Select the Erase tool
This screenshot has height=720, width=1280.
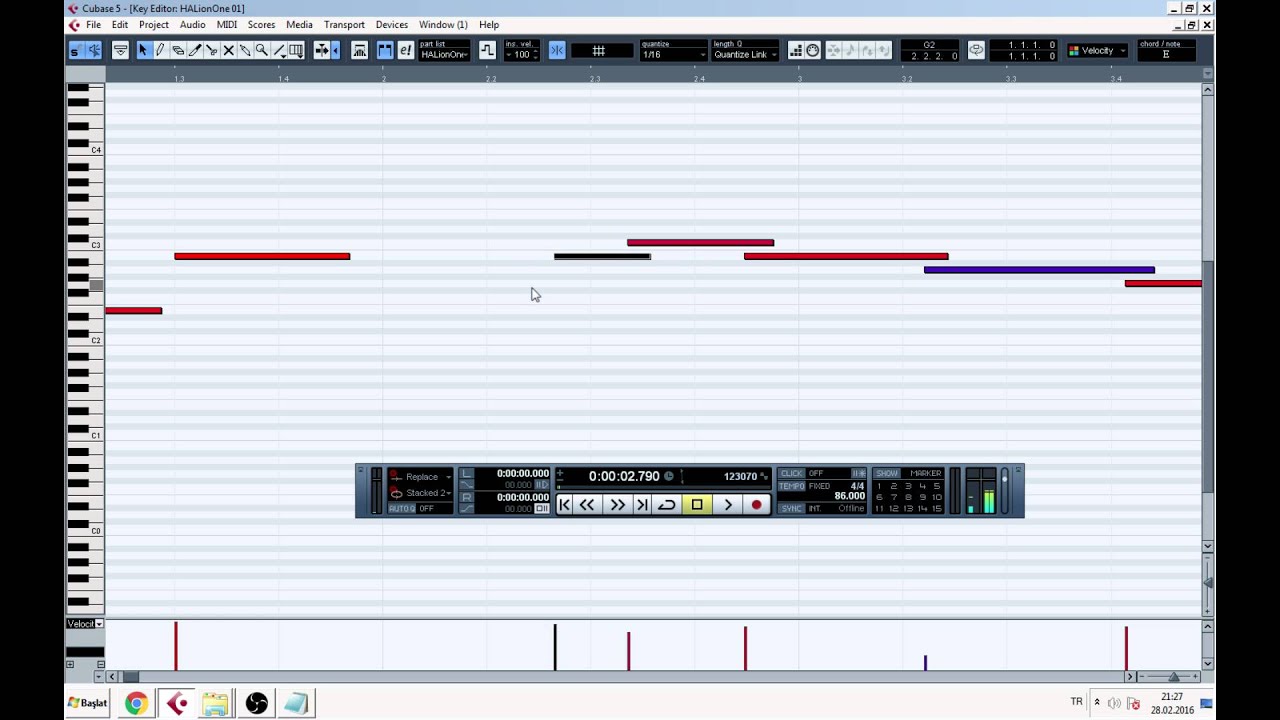point(177,50)
